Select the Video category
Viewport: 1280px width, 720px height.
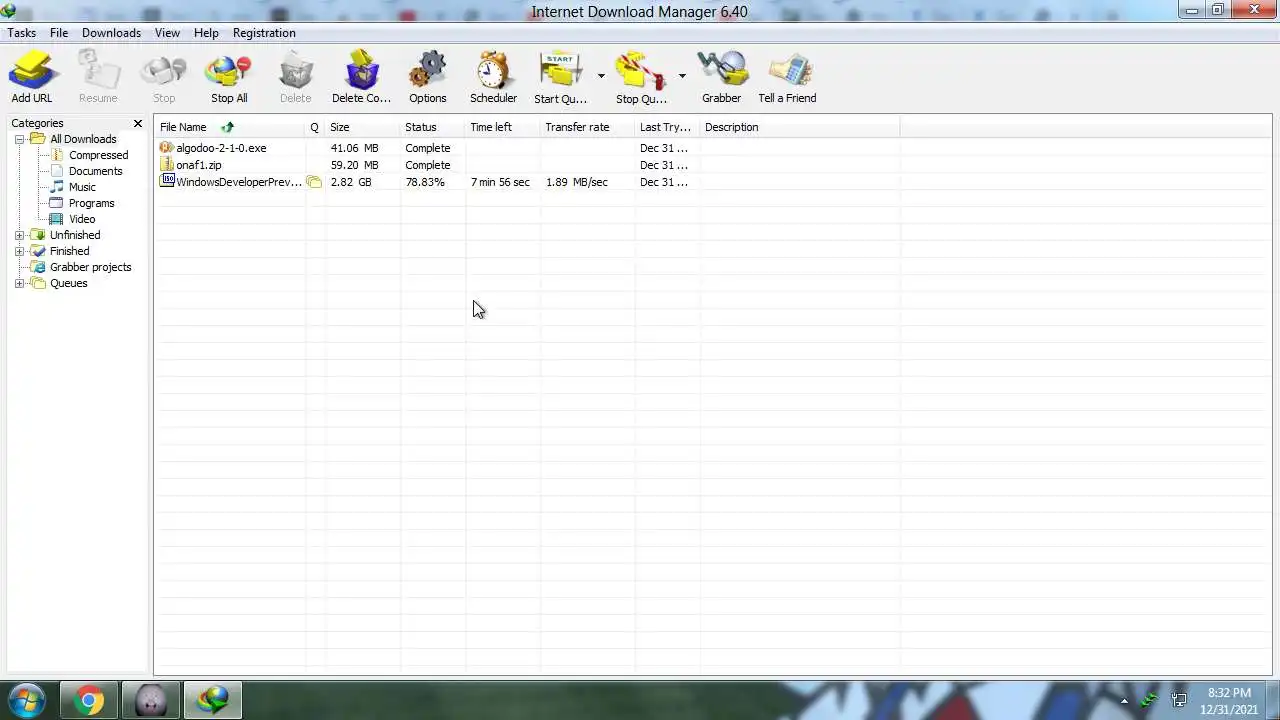click(x=82, y=219)
